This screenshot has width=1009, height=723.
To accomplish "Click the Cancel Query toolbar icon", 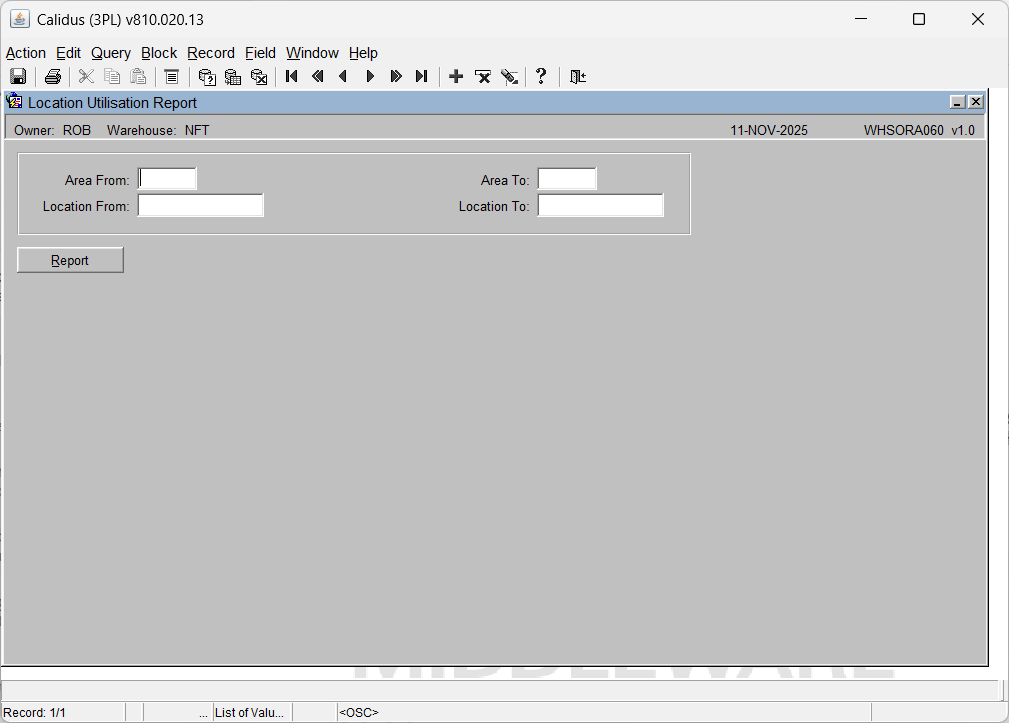I will point(259,77).
